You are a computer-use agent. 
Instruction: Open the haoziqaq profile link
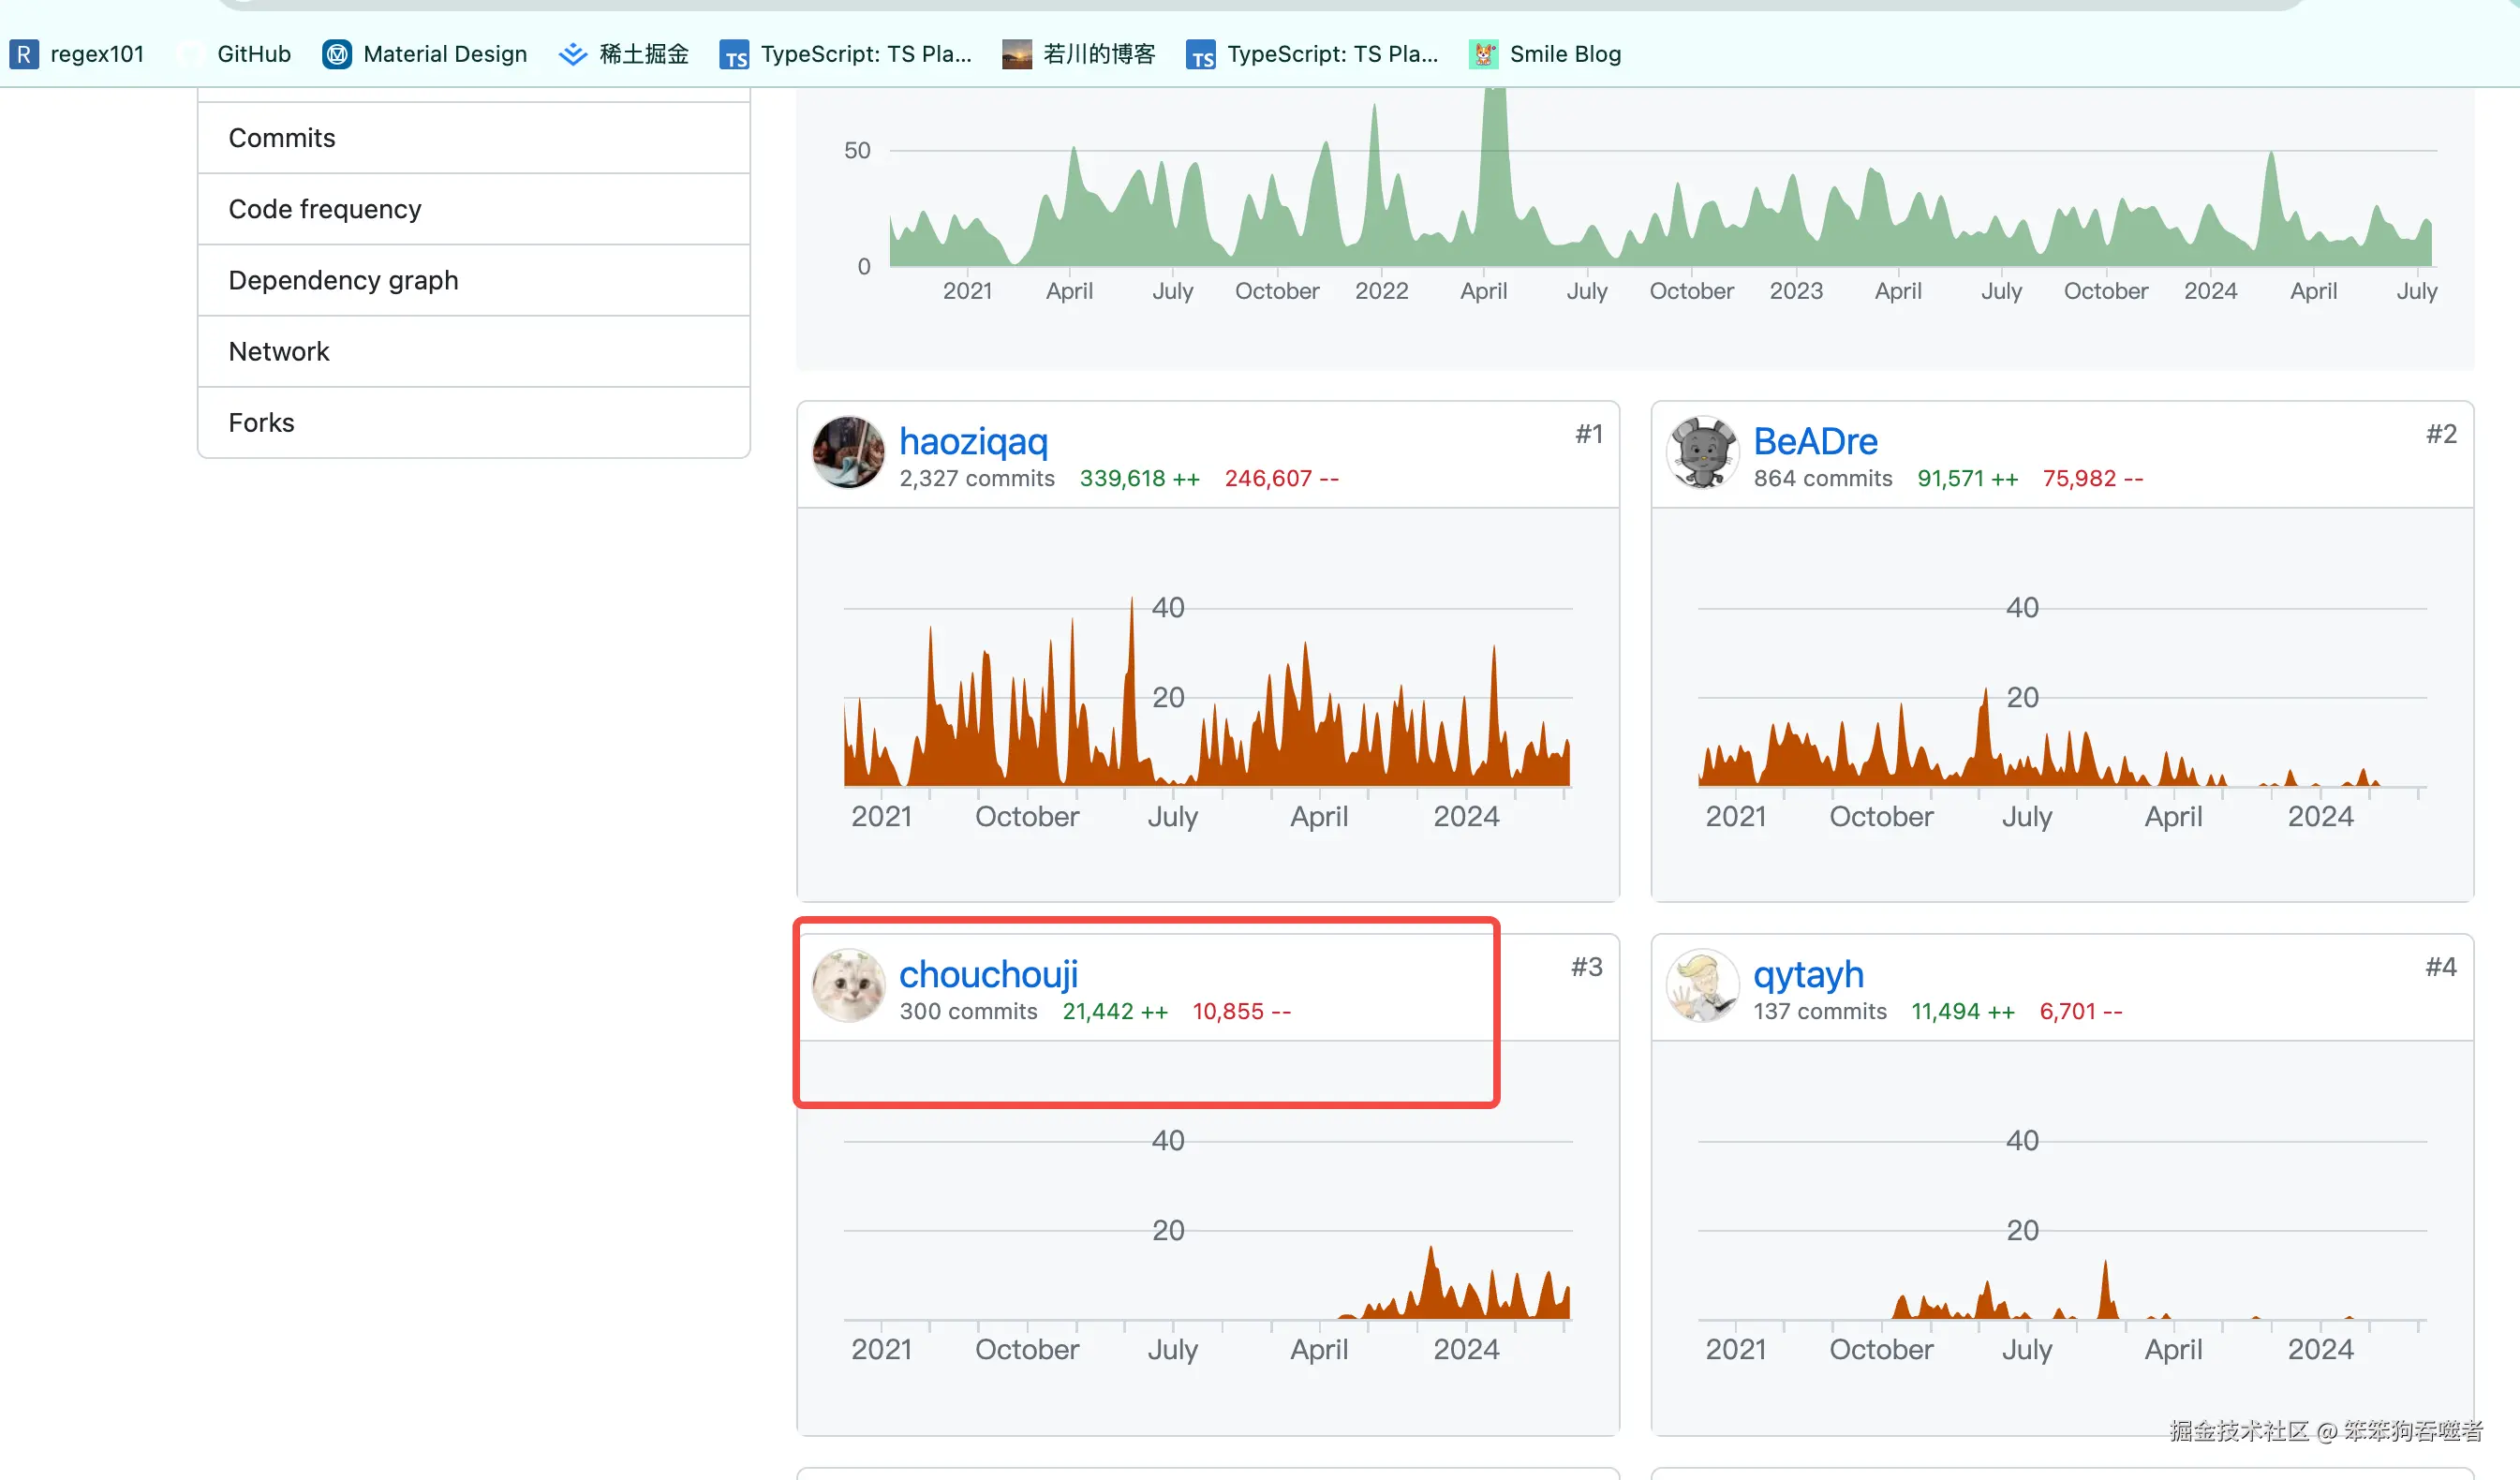point(973,441)
